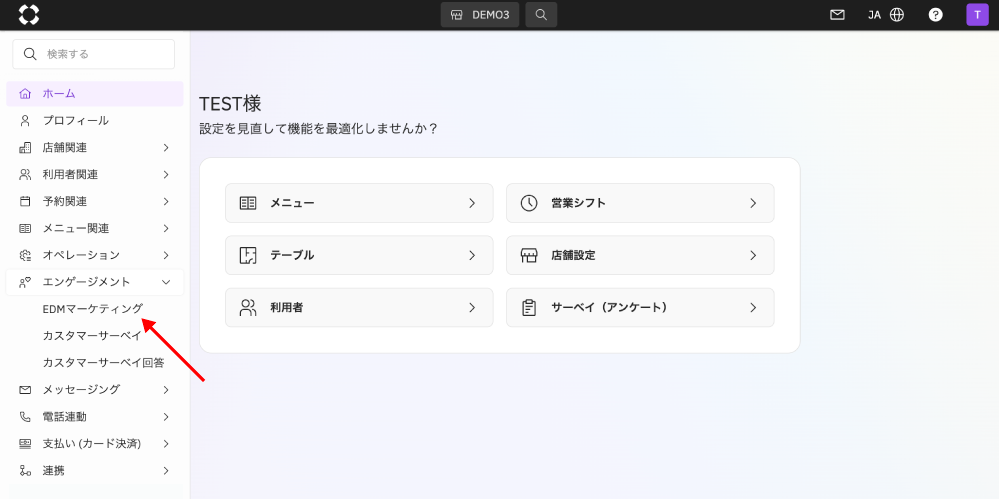Screen dimensions: 1000x499
Task: Click the clock icon on 営業シフト card
Action: point(530,203)
